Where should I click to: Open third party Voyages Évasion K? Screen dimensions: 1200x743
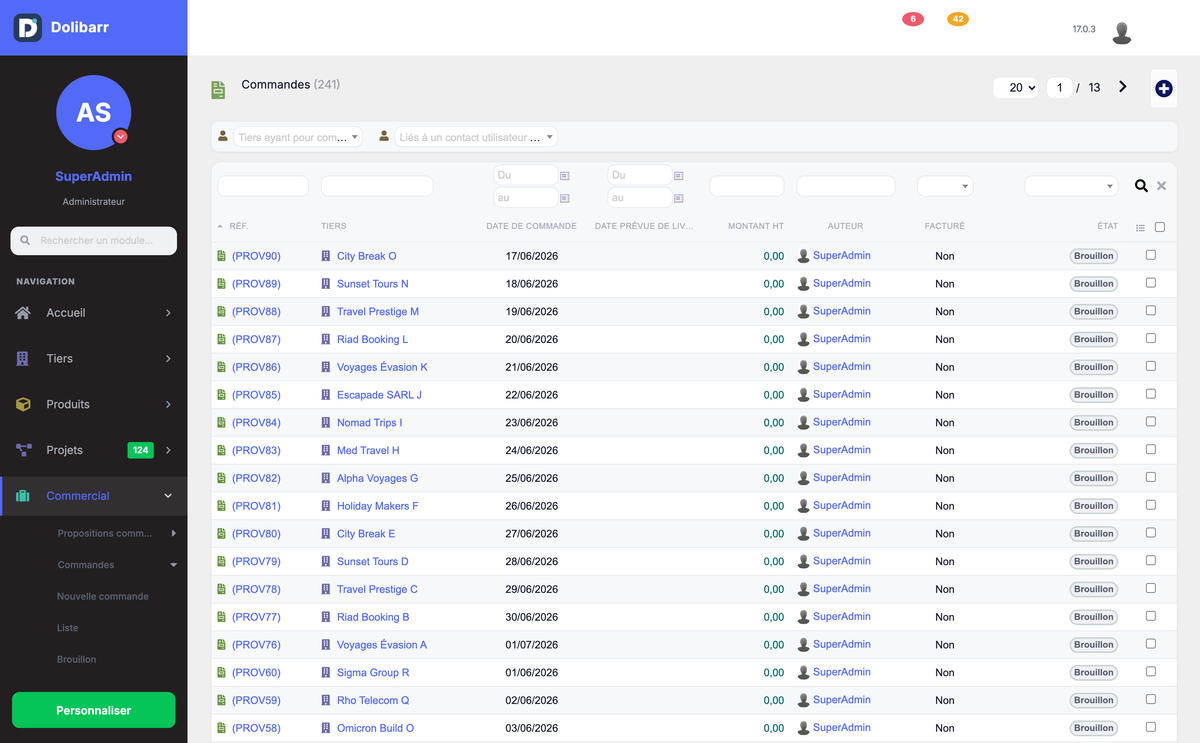click(x=382, y=367)
